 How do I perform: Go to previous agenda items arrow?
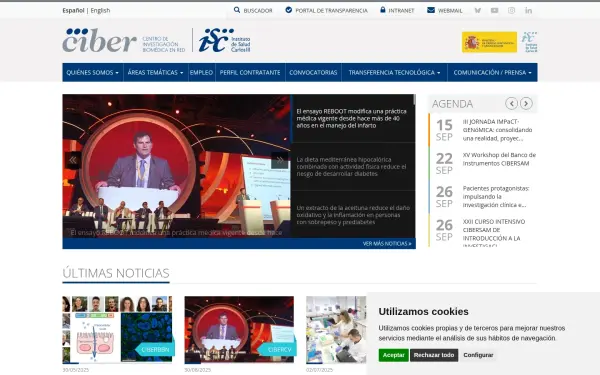tap(511, 103)
